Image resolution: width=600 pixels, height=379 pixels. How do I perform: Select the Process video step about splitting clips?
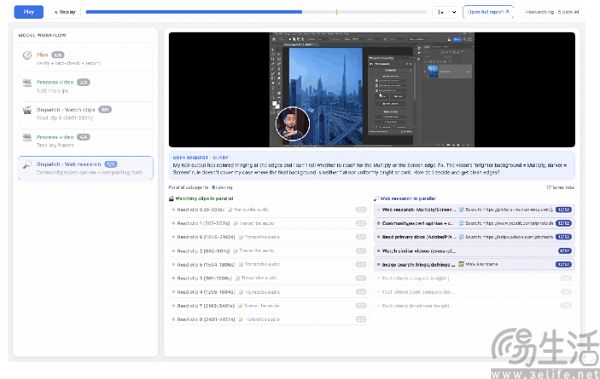coord(85,86)
